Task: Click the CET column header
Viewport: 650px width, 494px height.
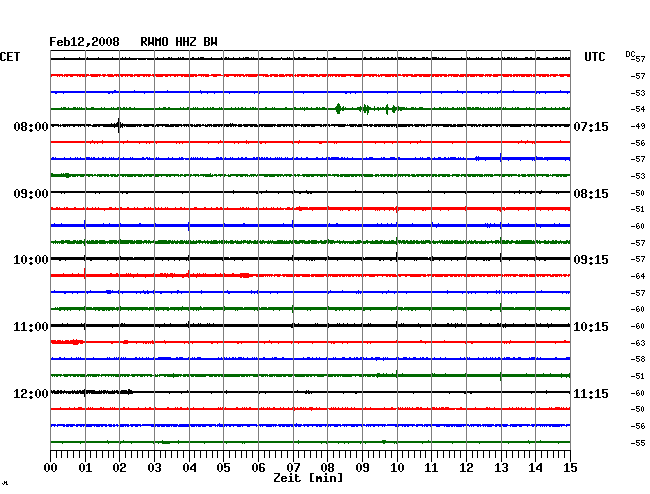Action: click(10, 57)
